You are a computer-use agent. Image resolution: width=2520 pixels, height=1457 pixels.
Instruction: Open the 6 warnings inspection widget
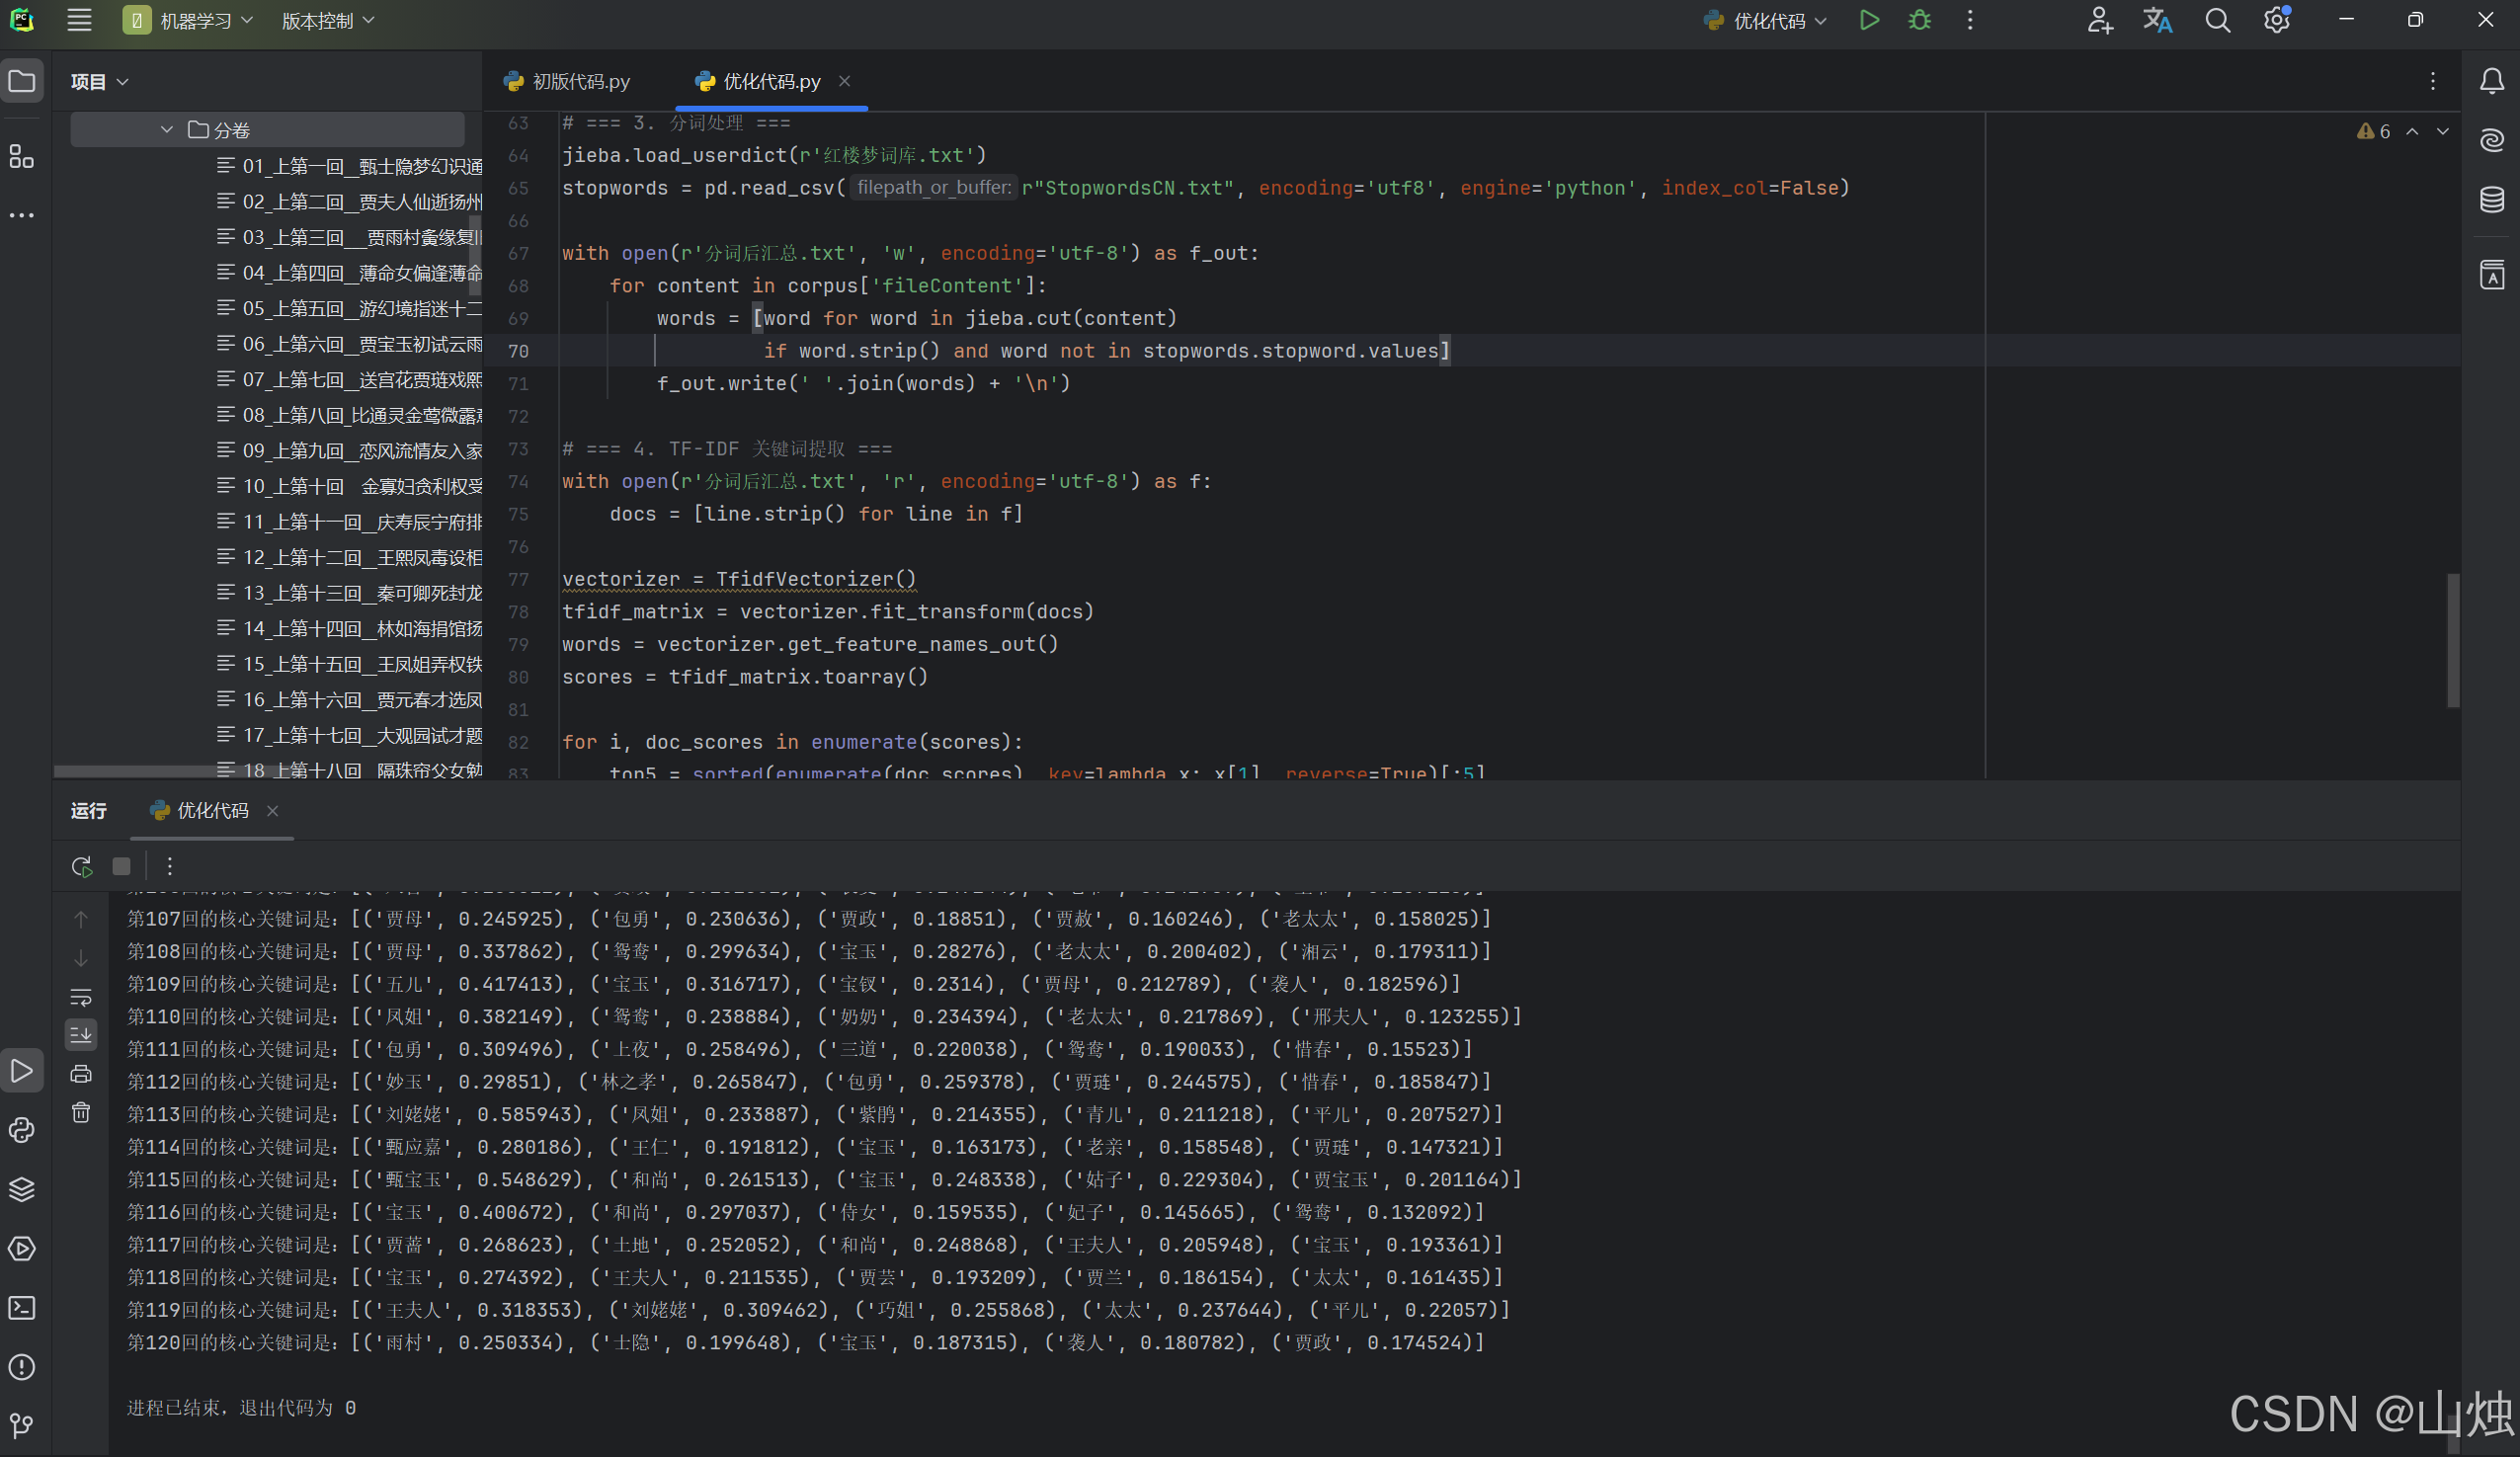coord(2374,131)
